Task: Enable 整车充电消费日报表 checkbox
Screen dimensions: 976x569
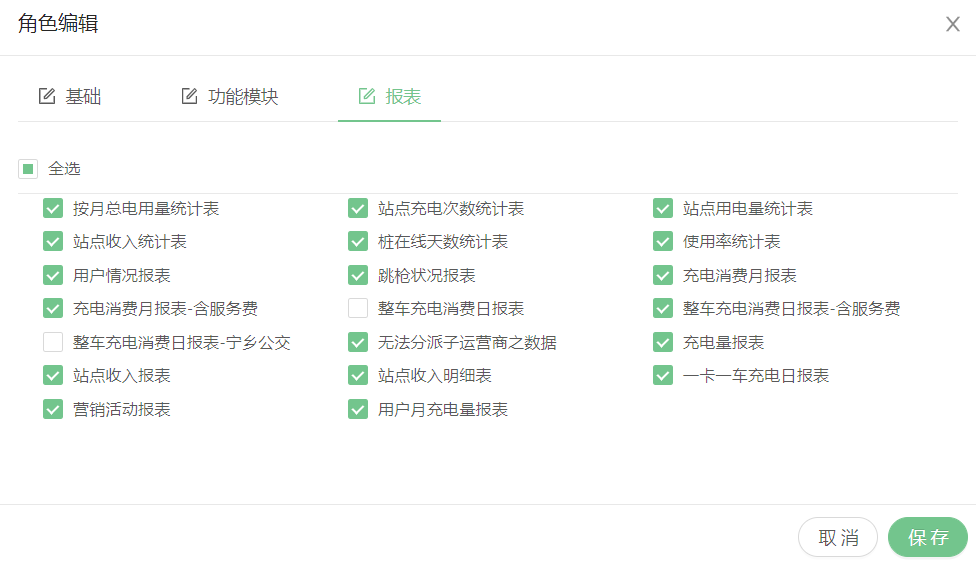Action: pos(358,309)
